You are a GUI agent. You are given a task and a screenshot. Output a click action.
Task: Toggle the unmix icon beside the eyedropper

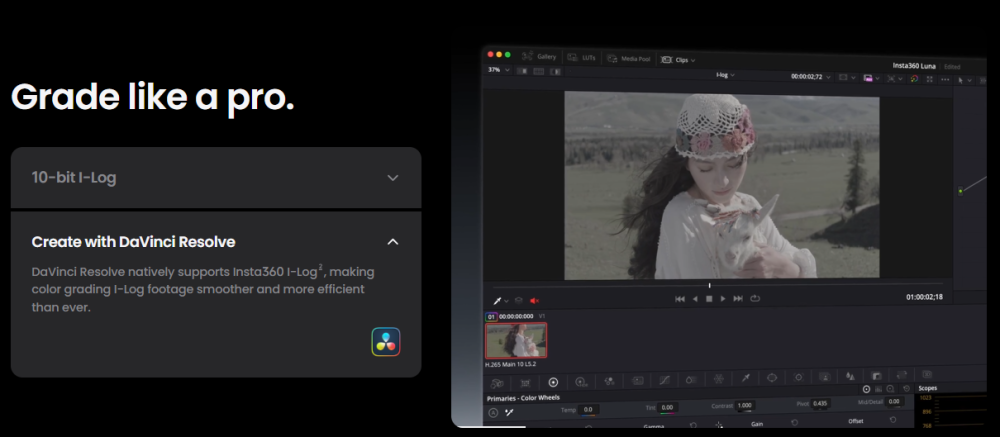(x=519, y=300)
